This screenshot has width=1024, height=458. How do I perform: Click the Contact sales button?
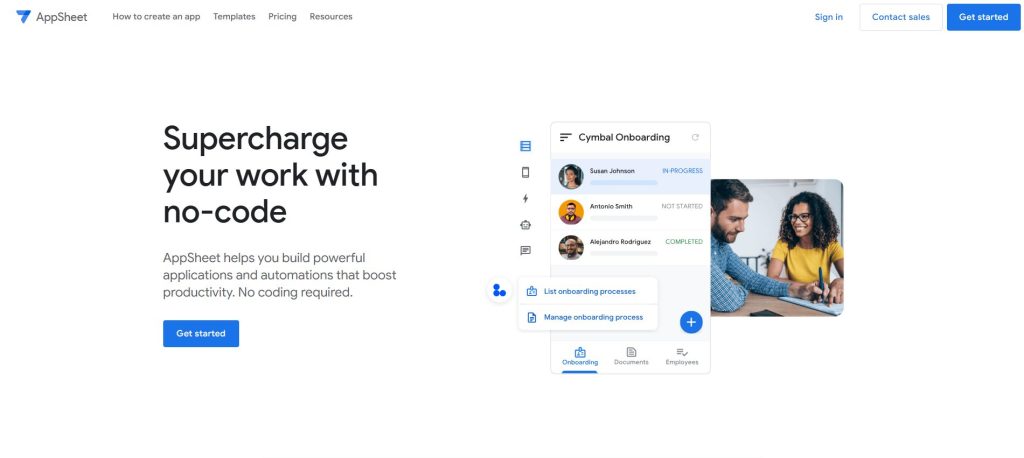tap(900, 17)
